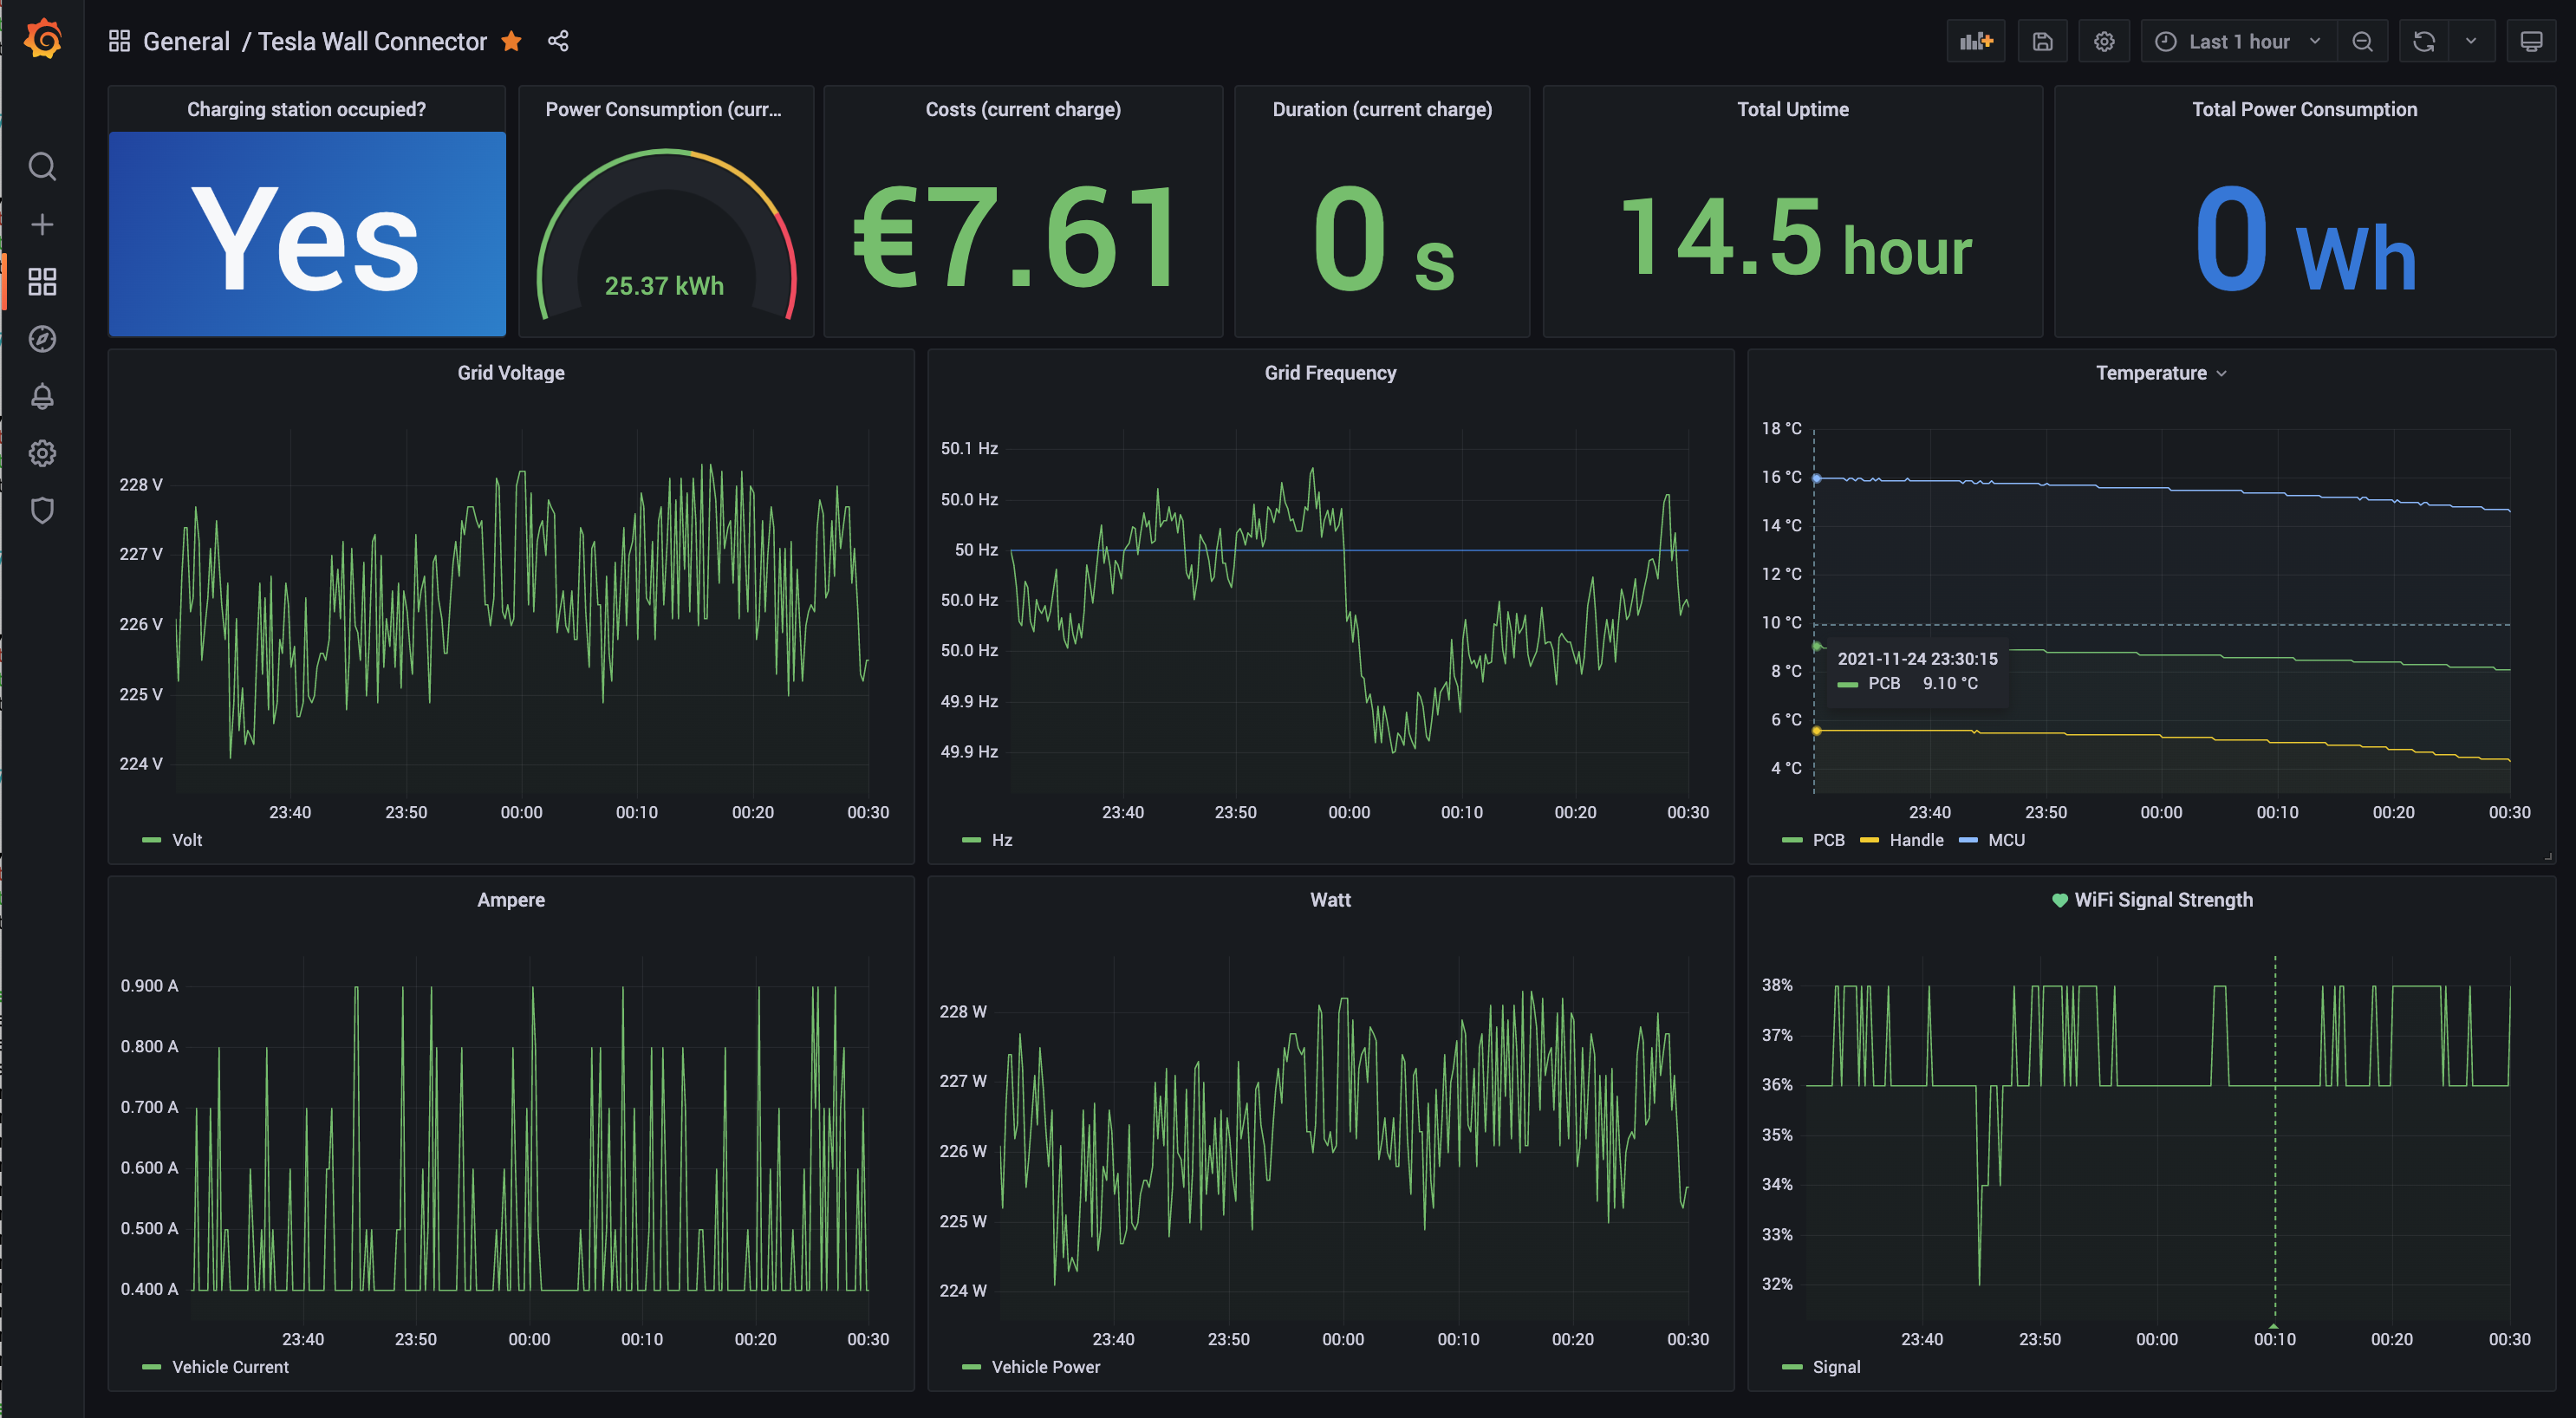Toggle the Hz series in legend
The image size is (2576, 1418).
pos(1002,840)
